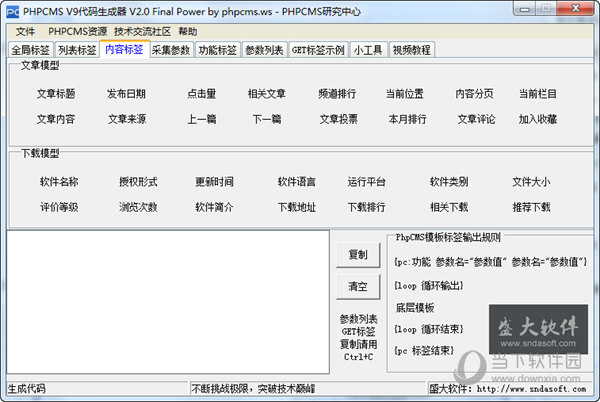Click the 推荐下载 tag label
The image size is (600, 402).
pyautogui.click(x=532, y=207)
